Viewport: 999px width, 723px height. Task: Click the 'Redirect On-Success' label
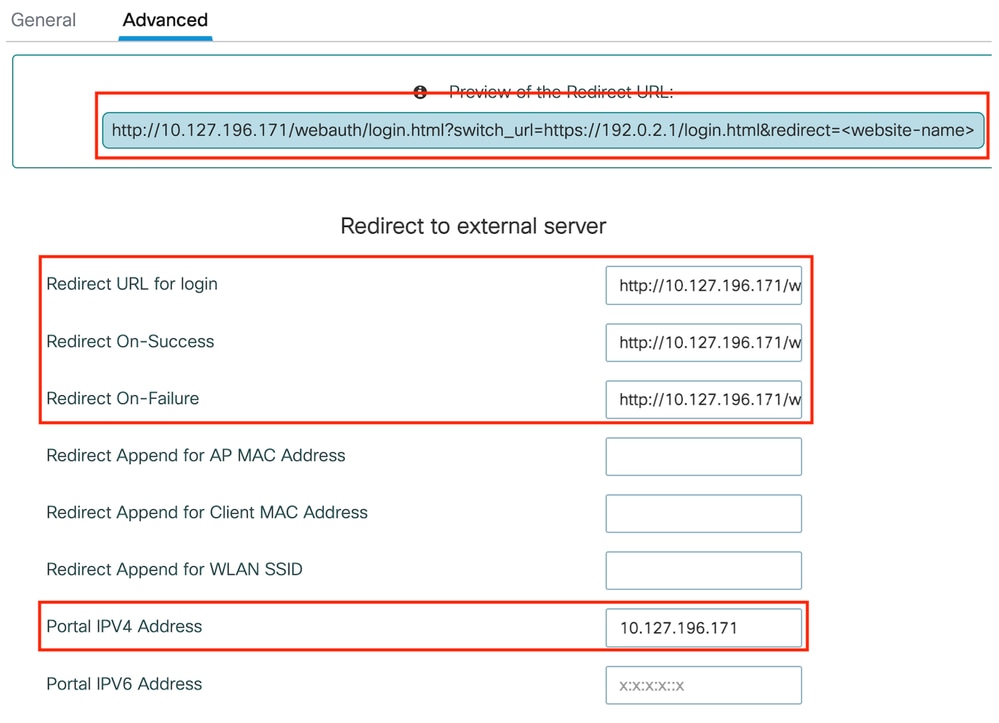(x=130, y=341)
